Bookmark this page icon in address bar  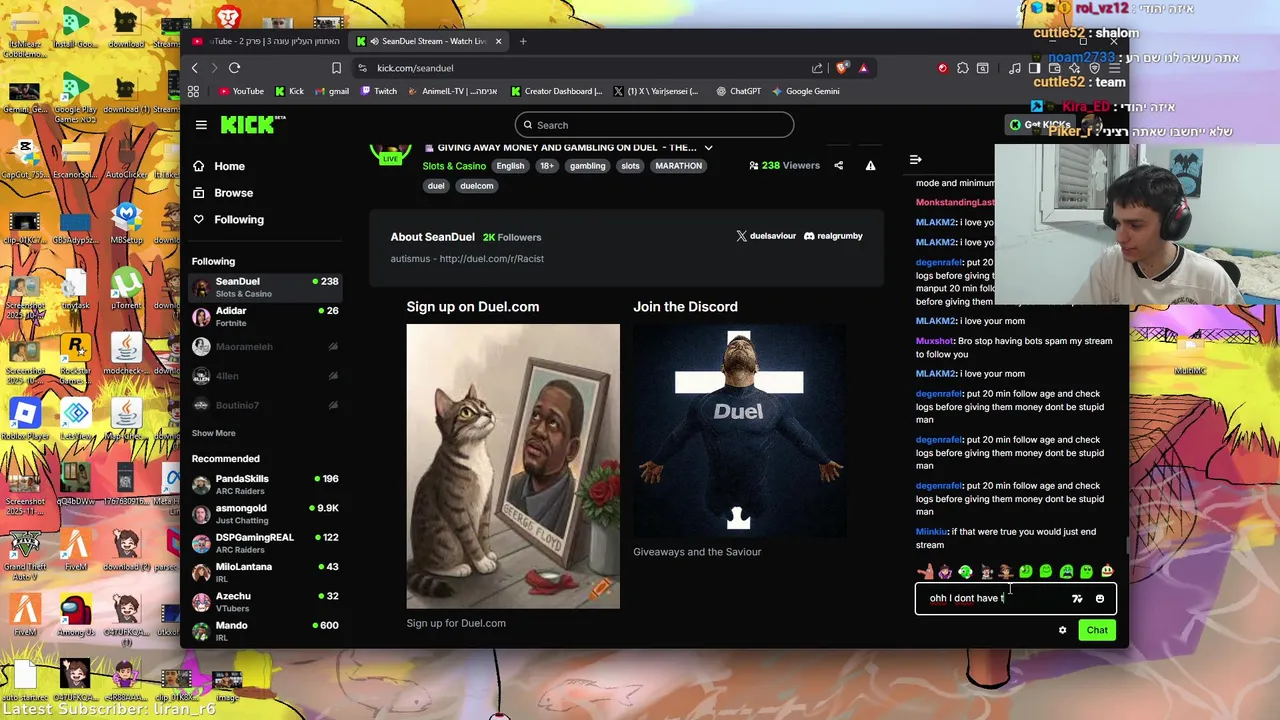(336, 68)
